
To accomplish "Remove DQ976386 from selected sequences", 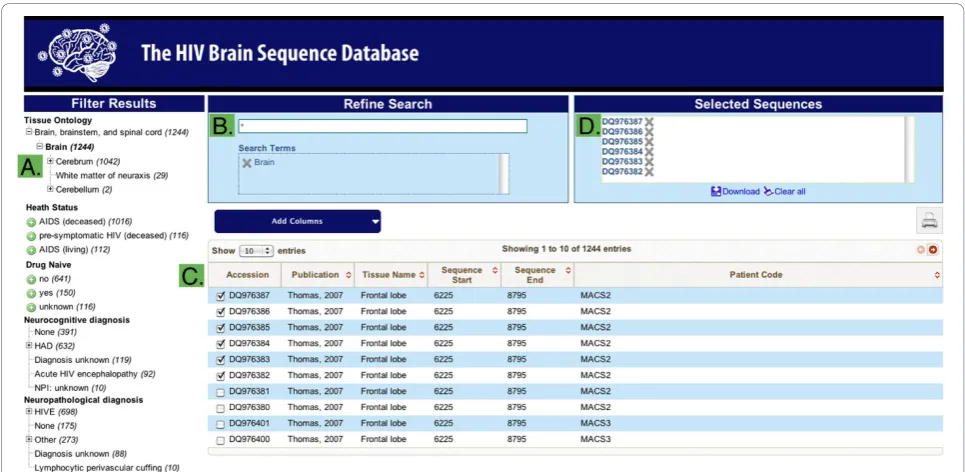I will coord(649,132).
